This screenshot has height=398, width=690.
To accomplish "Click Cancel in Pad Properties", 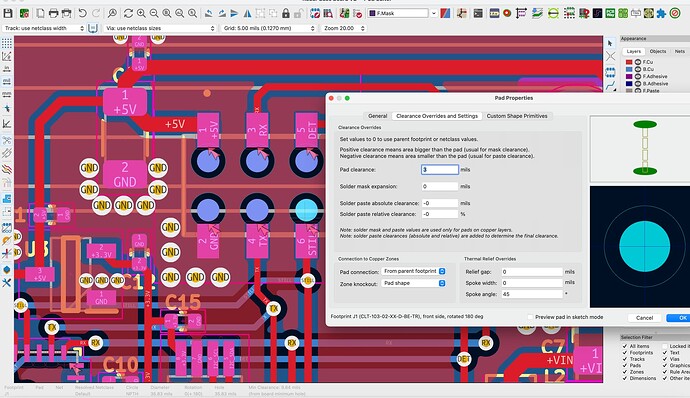I will pyautogui.click(x=644, y=318).
